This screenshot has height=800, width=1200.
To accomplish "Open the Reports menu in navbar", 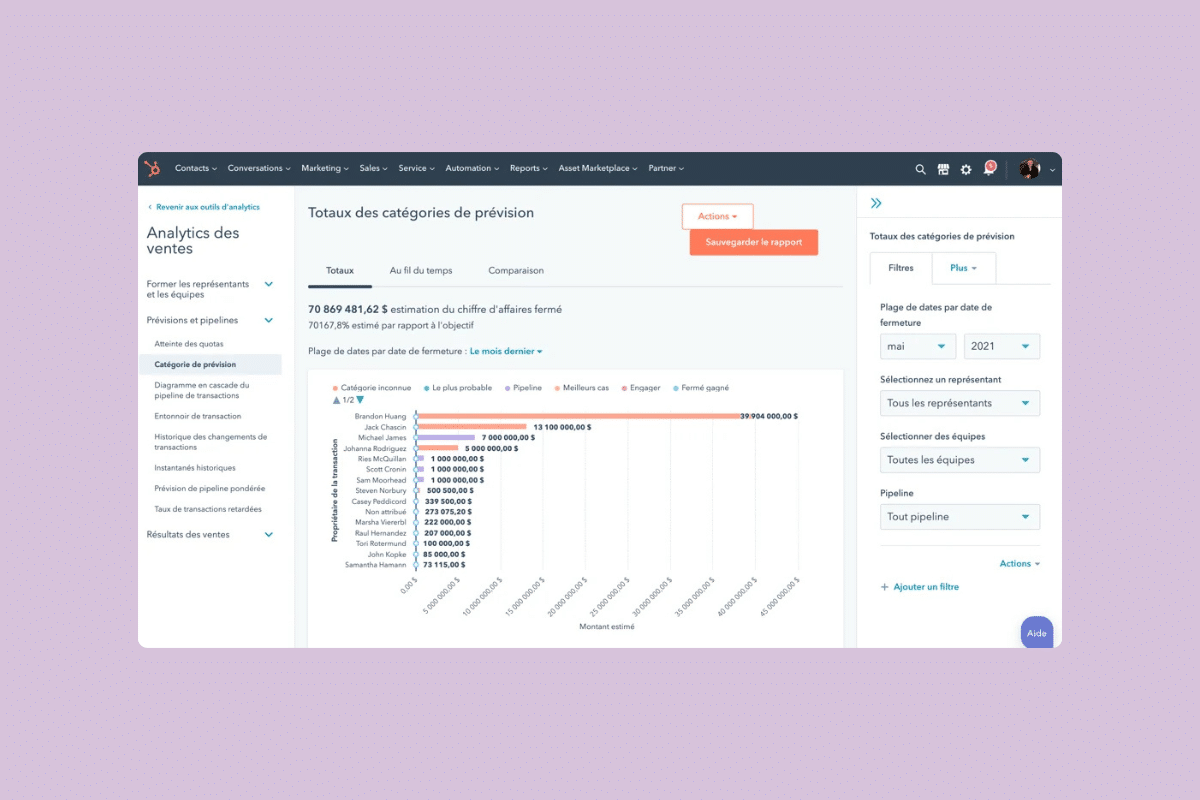I will coord(527,169).
